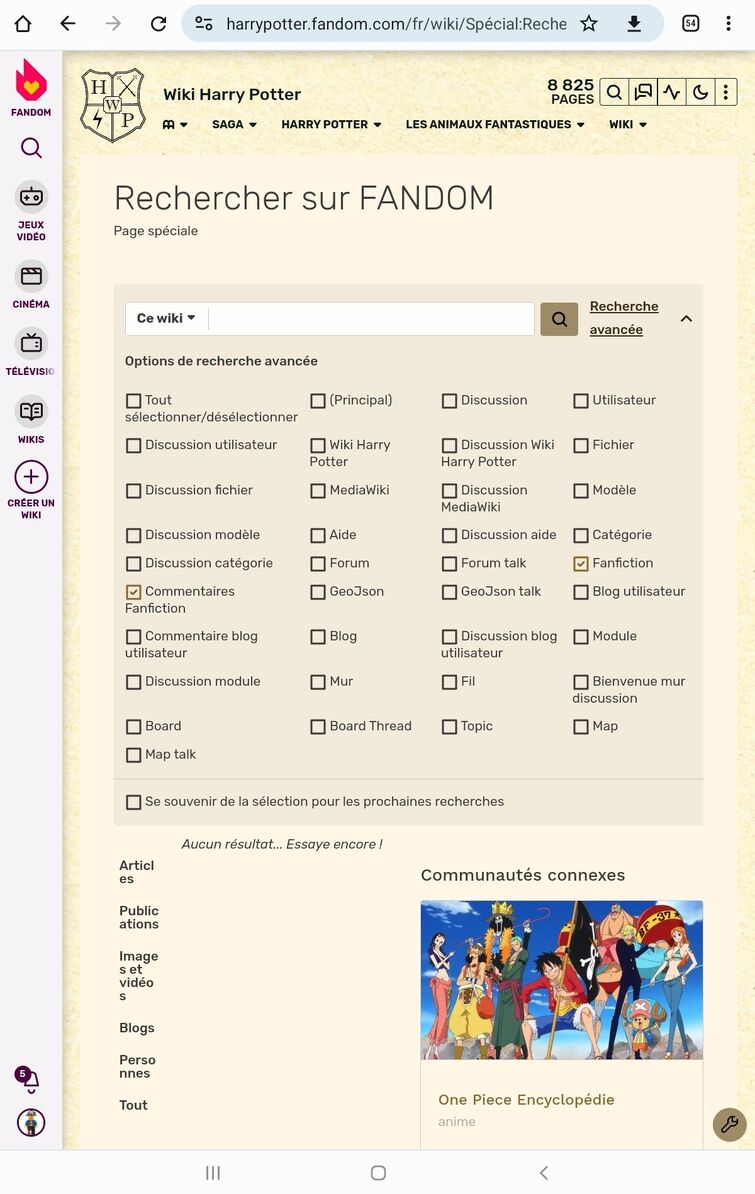This screenshot has height=1194, width=755.
Task: Tap Android recent apps button
Action: coord(213,1173)
